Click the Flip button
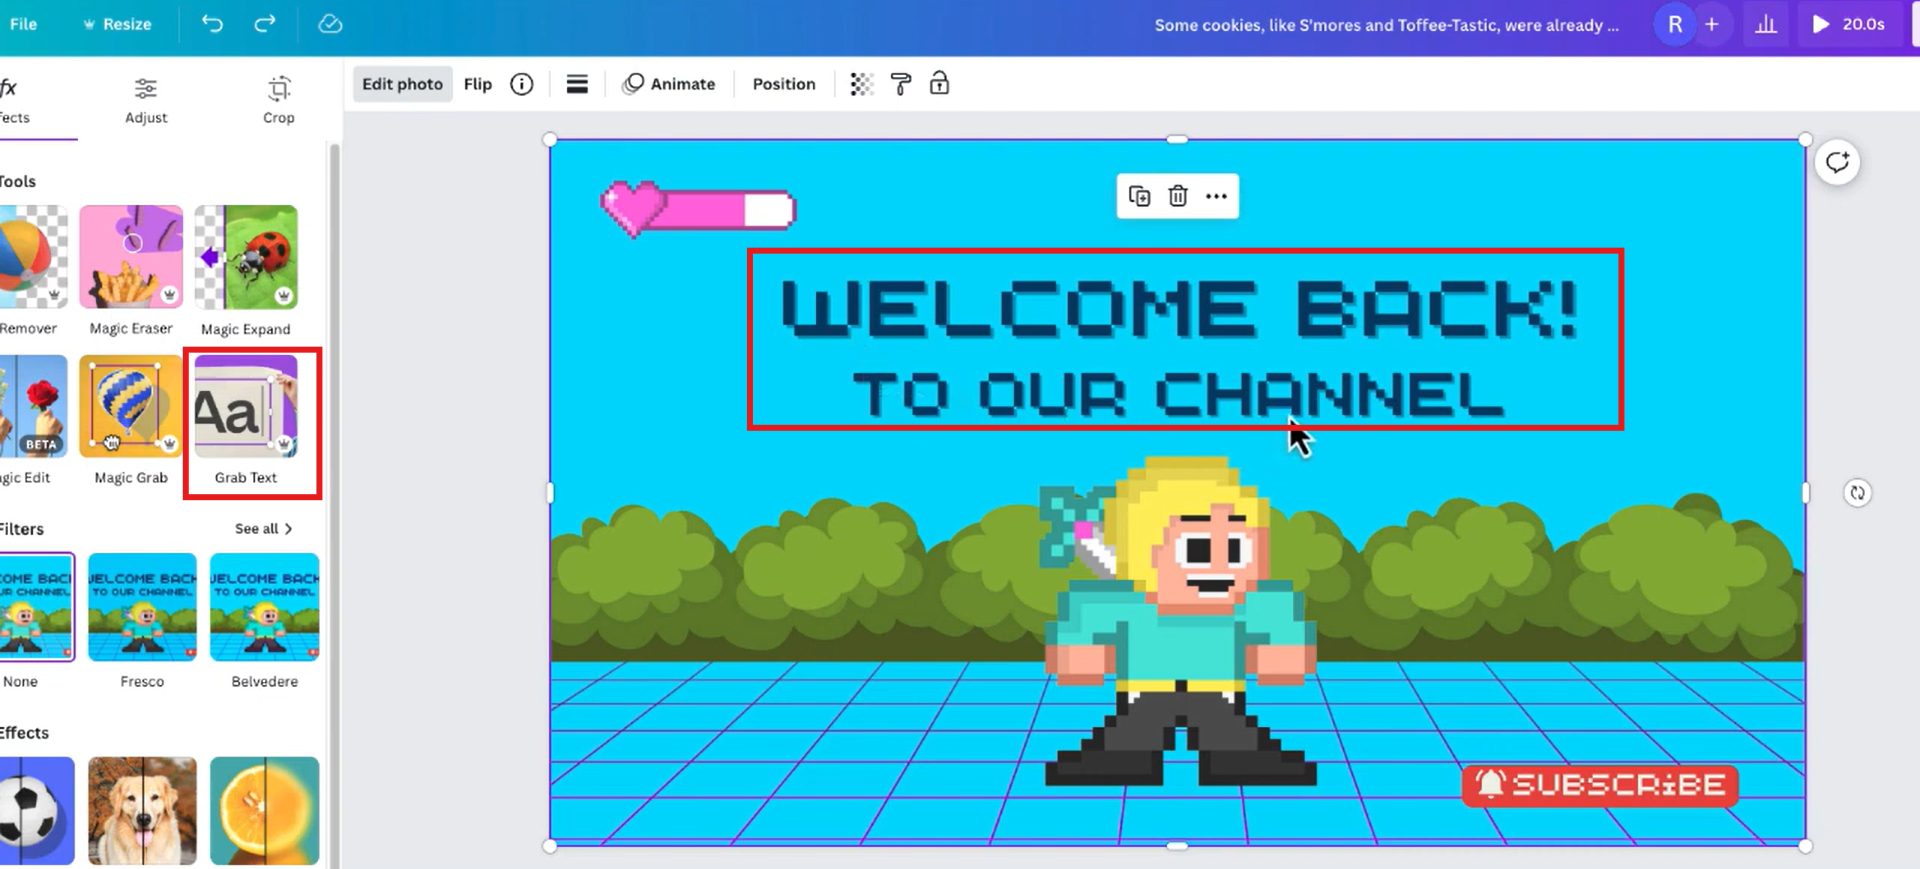 click(x=478, y=84)
